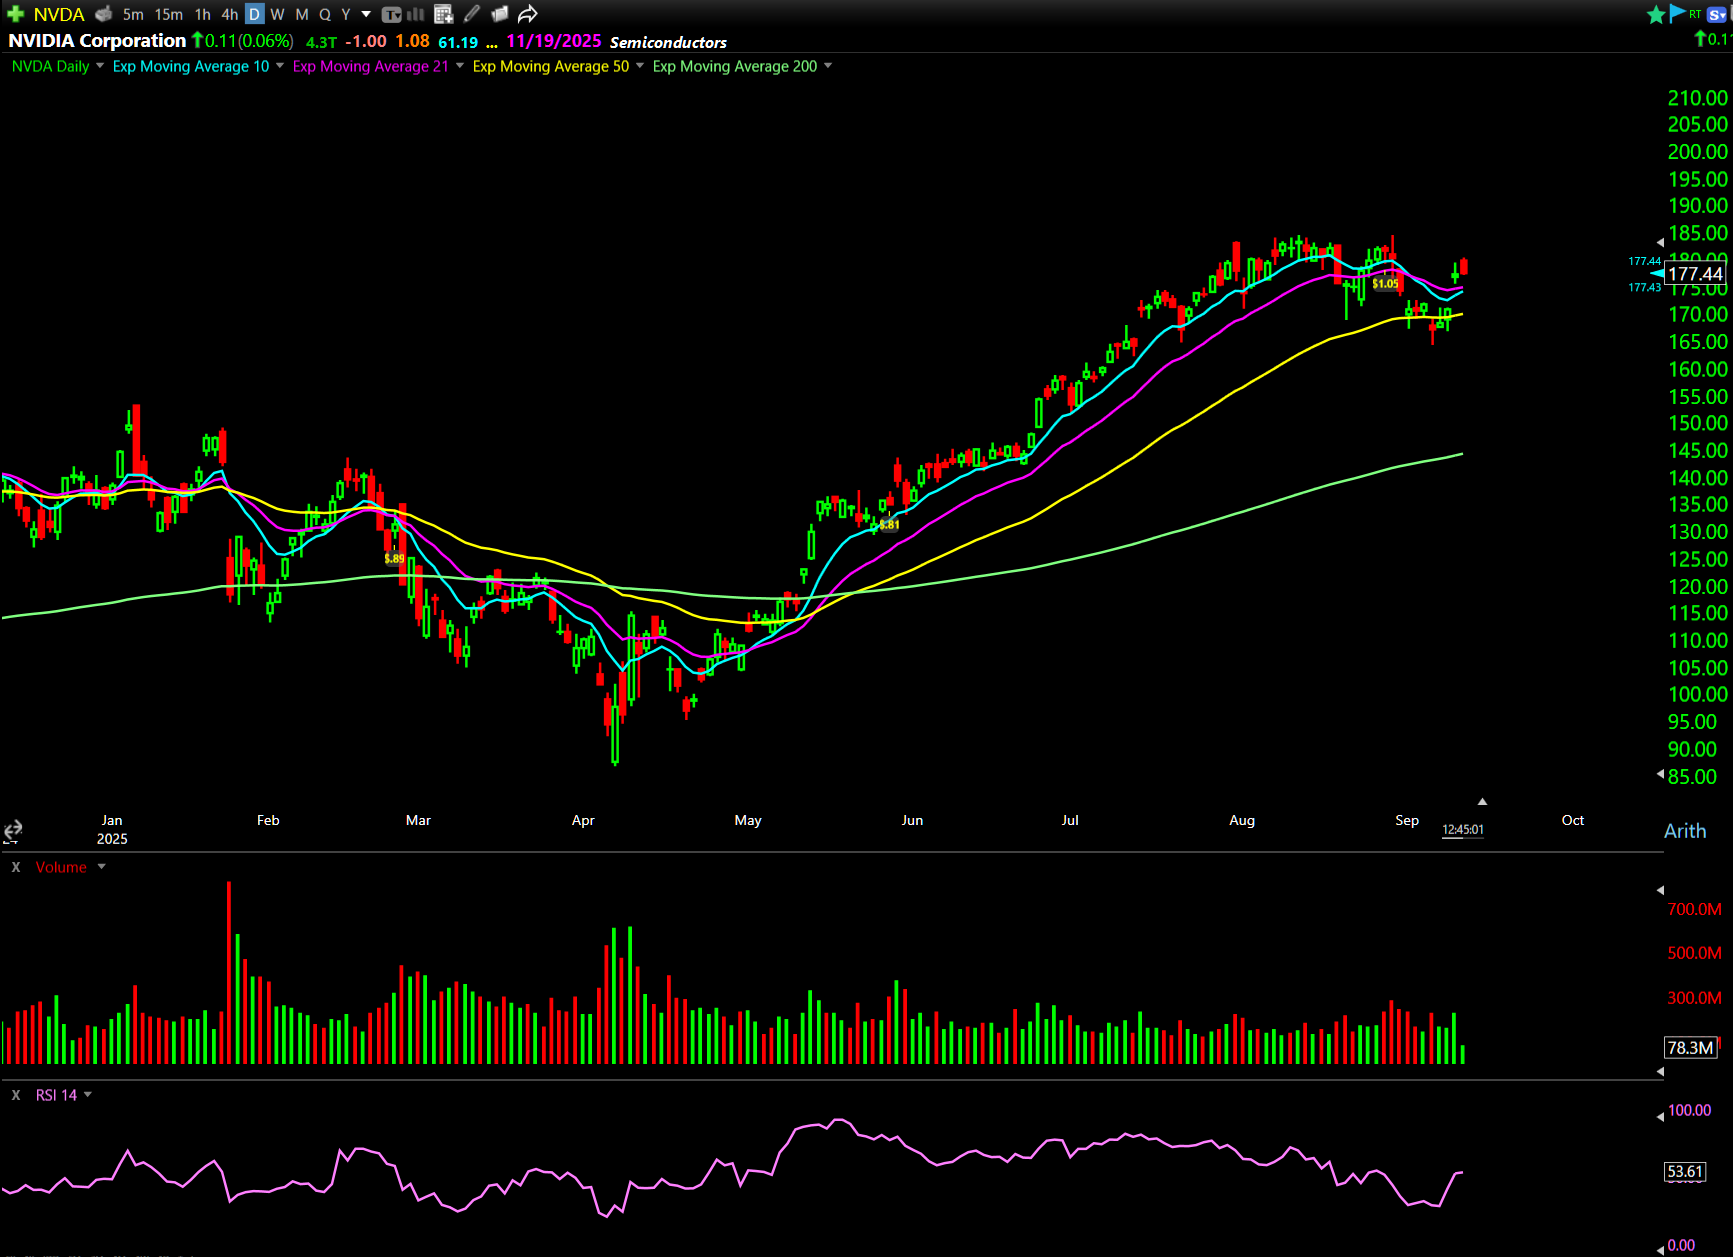Click the 210.00 price axis label
The image size is (1733, 1257).
point(1697,98)
